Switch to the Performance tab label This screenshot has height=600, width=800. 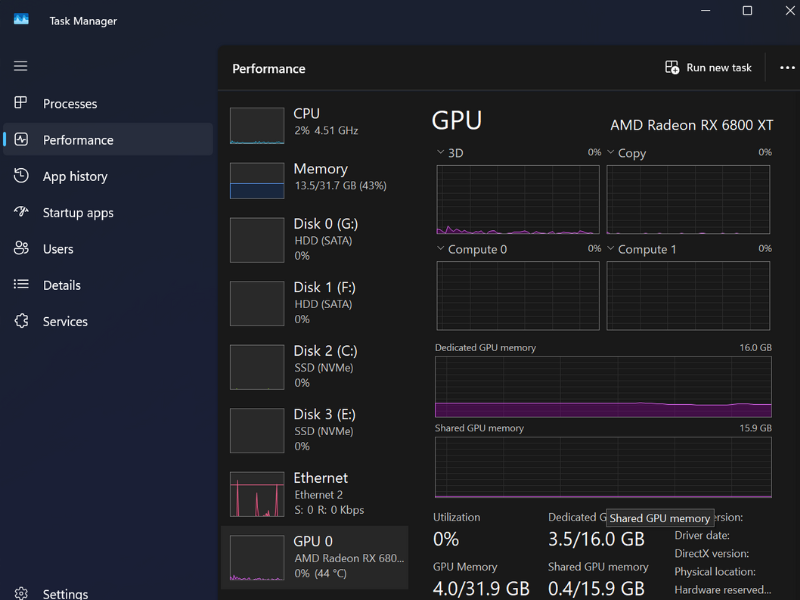point(78,140)
